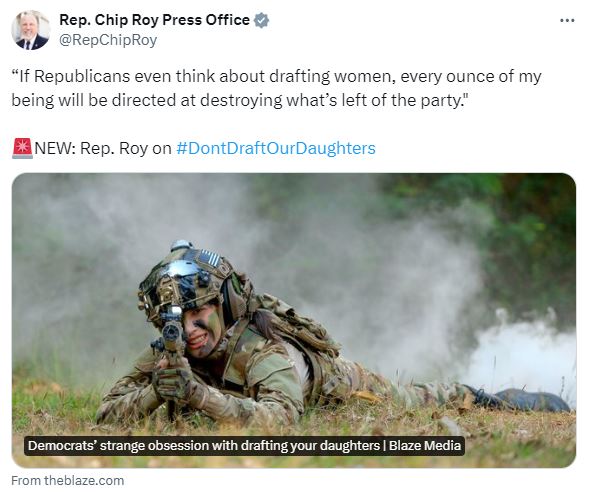
Task: Click the soldier's camouflaged face in photo
Action: point(203,330)
